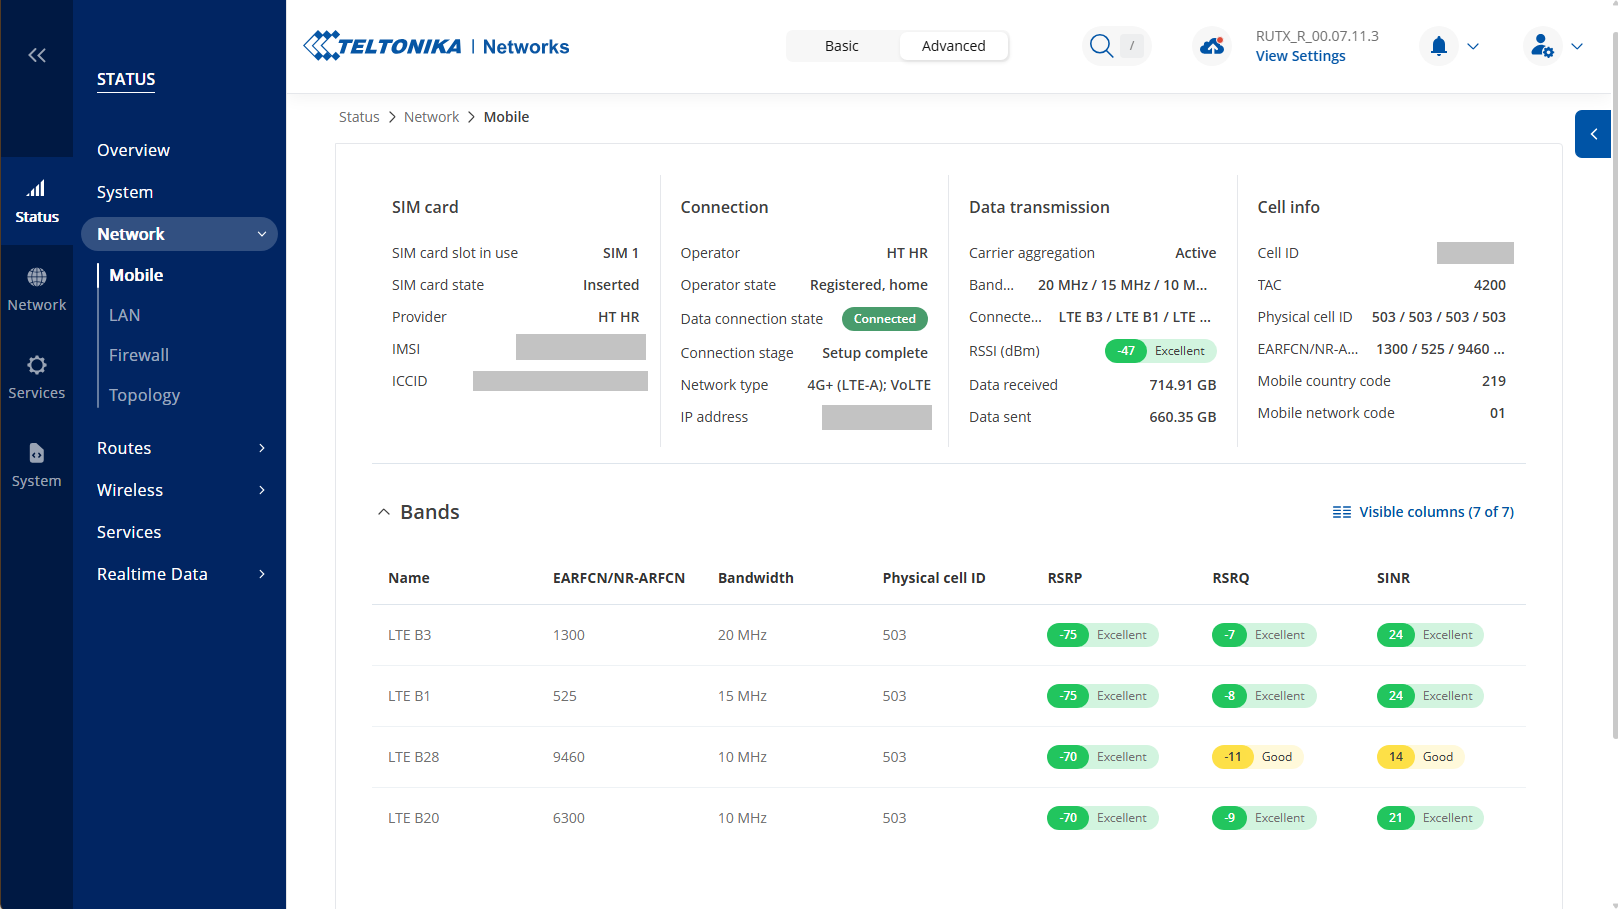
Task: Click Data sent value 660.35 GB
Action: pyautogui.click(x=1183, y=417)
